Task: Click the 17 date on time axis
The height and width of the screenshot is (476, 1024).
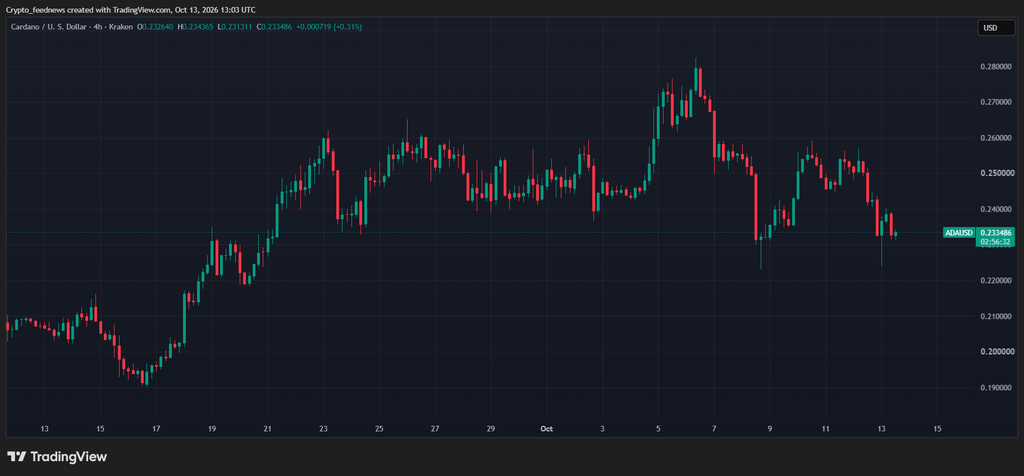Action: [156, 429]
